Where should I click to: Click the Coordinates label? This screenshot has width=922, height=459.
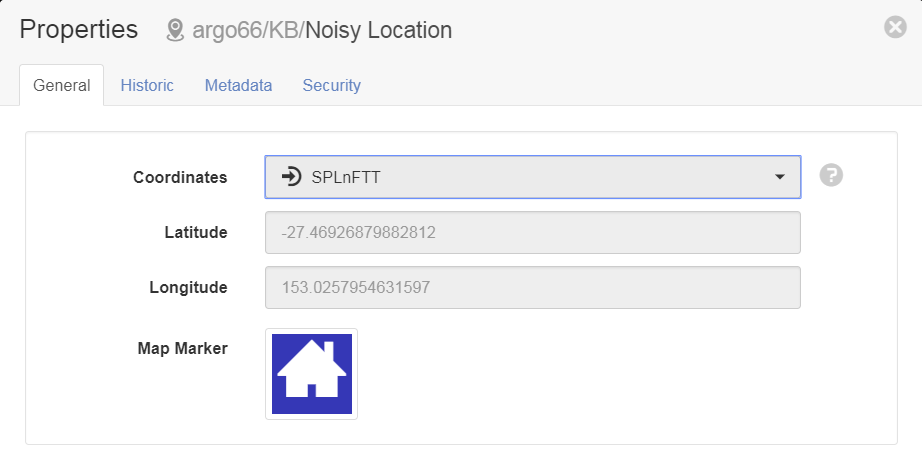pyautogui.click(x=180, y=177)
